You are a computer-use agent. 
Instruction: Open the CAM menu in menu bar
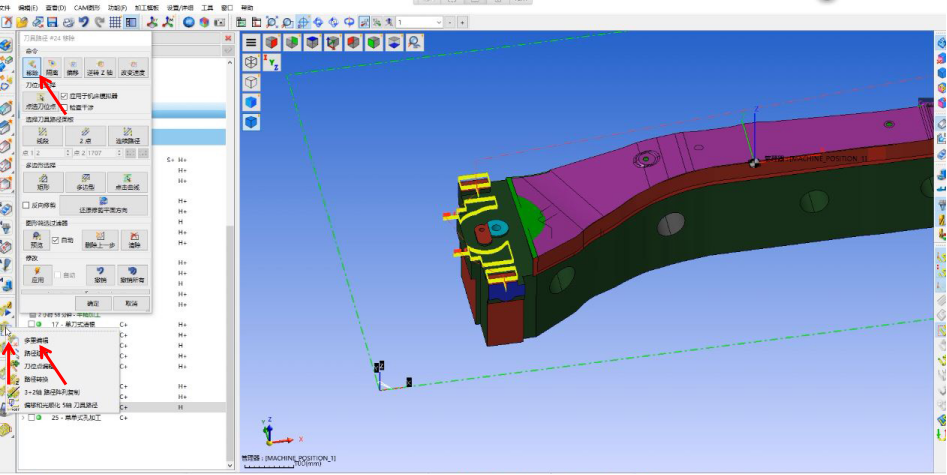86,8
